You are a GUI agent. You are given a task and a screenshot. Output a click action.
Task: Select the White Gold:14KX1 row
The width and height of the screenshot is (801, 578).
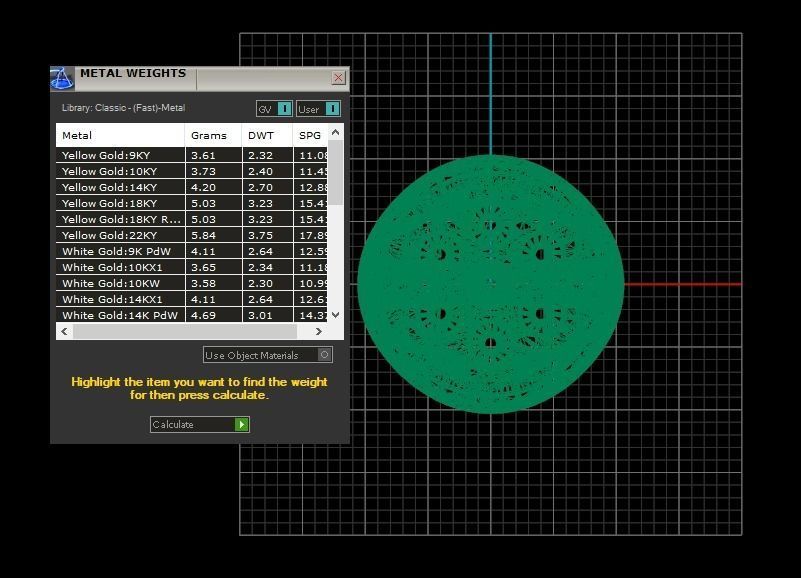192,299
